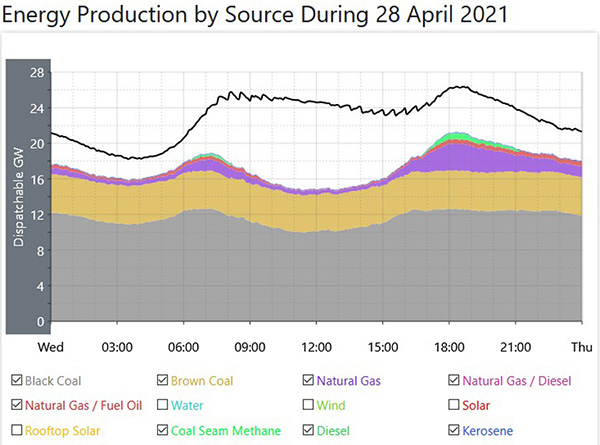Screen dimensions: 600x445
Task: Untick the Natural Gas / Fuel Oil checkbox
Action: [16, 406]
